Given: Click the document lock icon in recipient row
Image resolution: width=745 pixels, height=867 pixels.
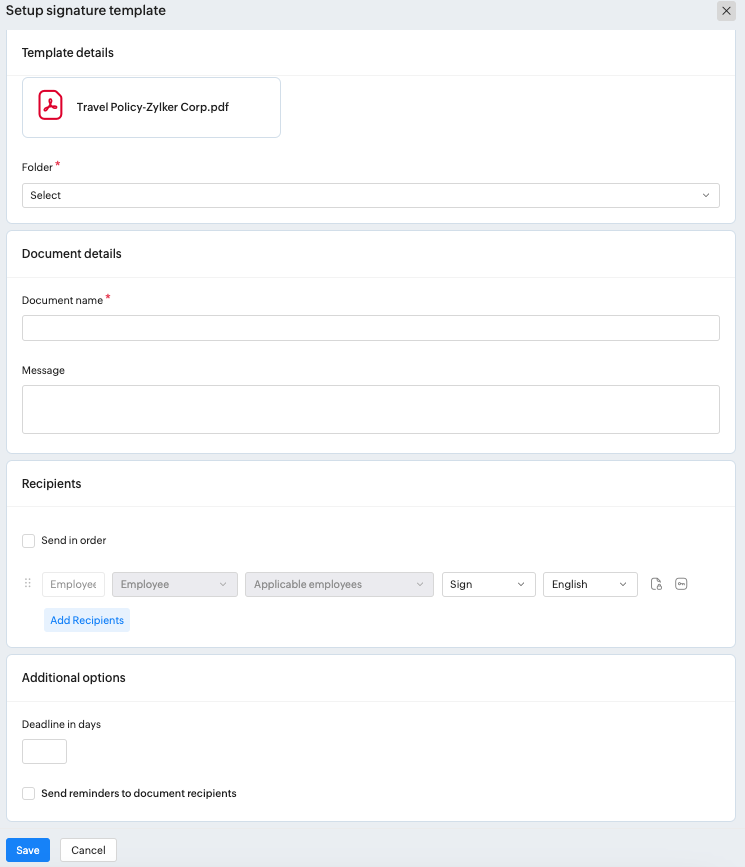Looking at the screenshot, I should 656,584.
